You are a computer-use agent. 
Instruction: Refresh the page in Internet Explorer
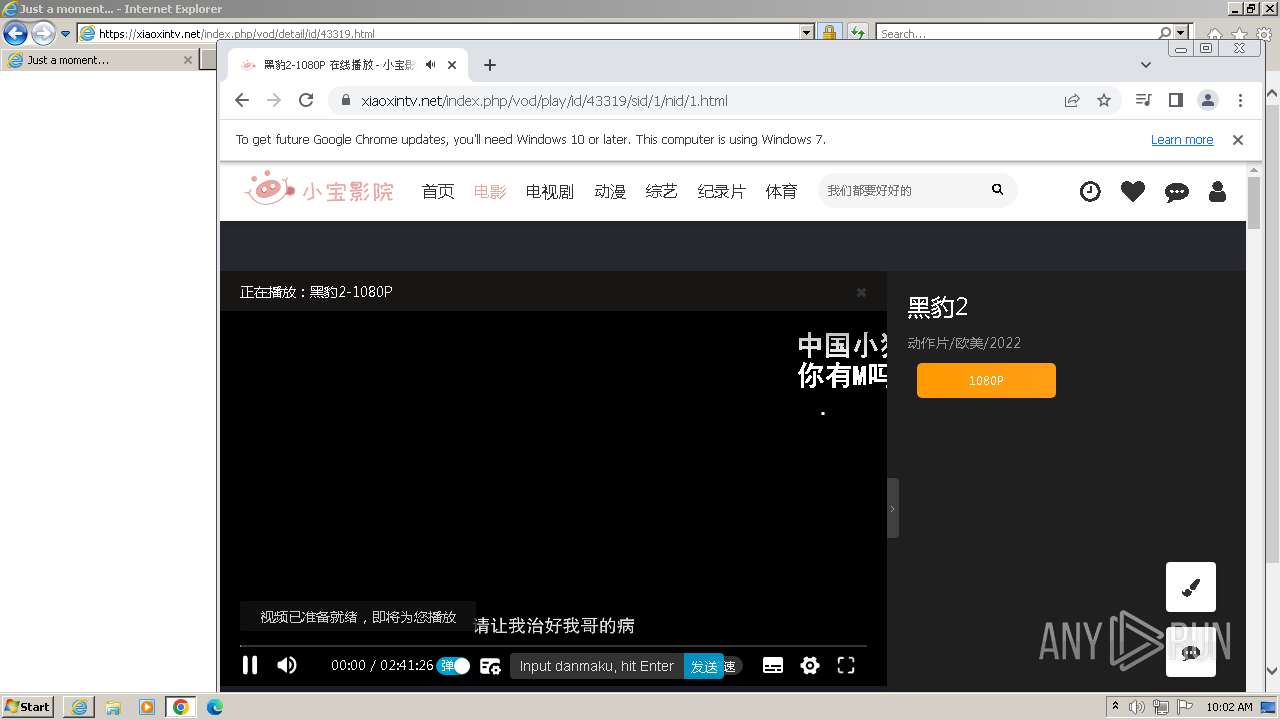[x=857, y=33]
